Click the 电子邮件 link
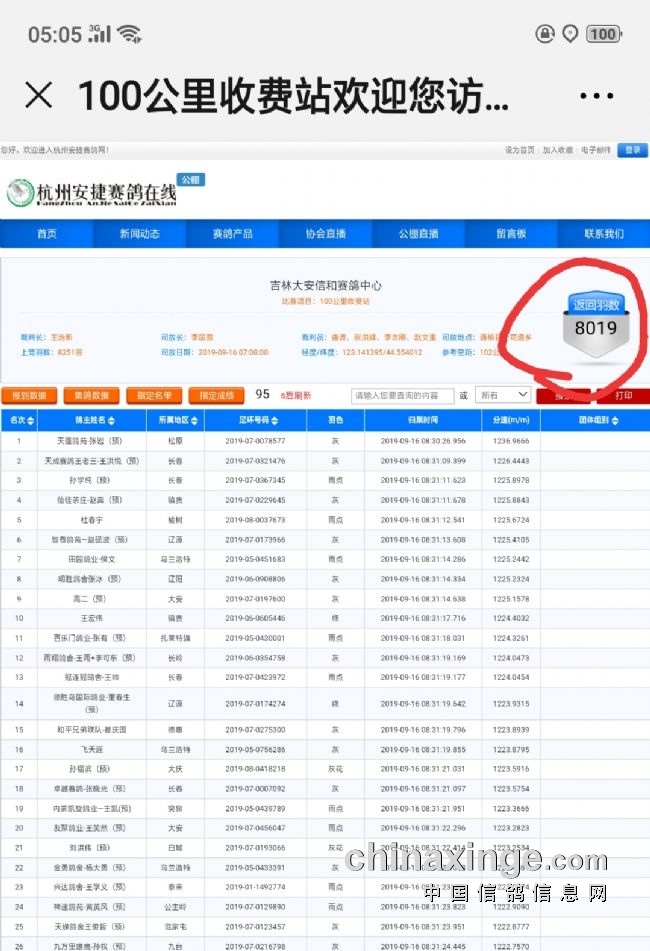This screenshot has height=951, width=650. pos(595,150)
